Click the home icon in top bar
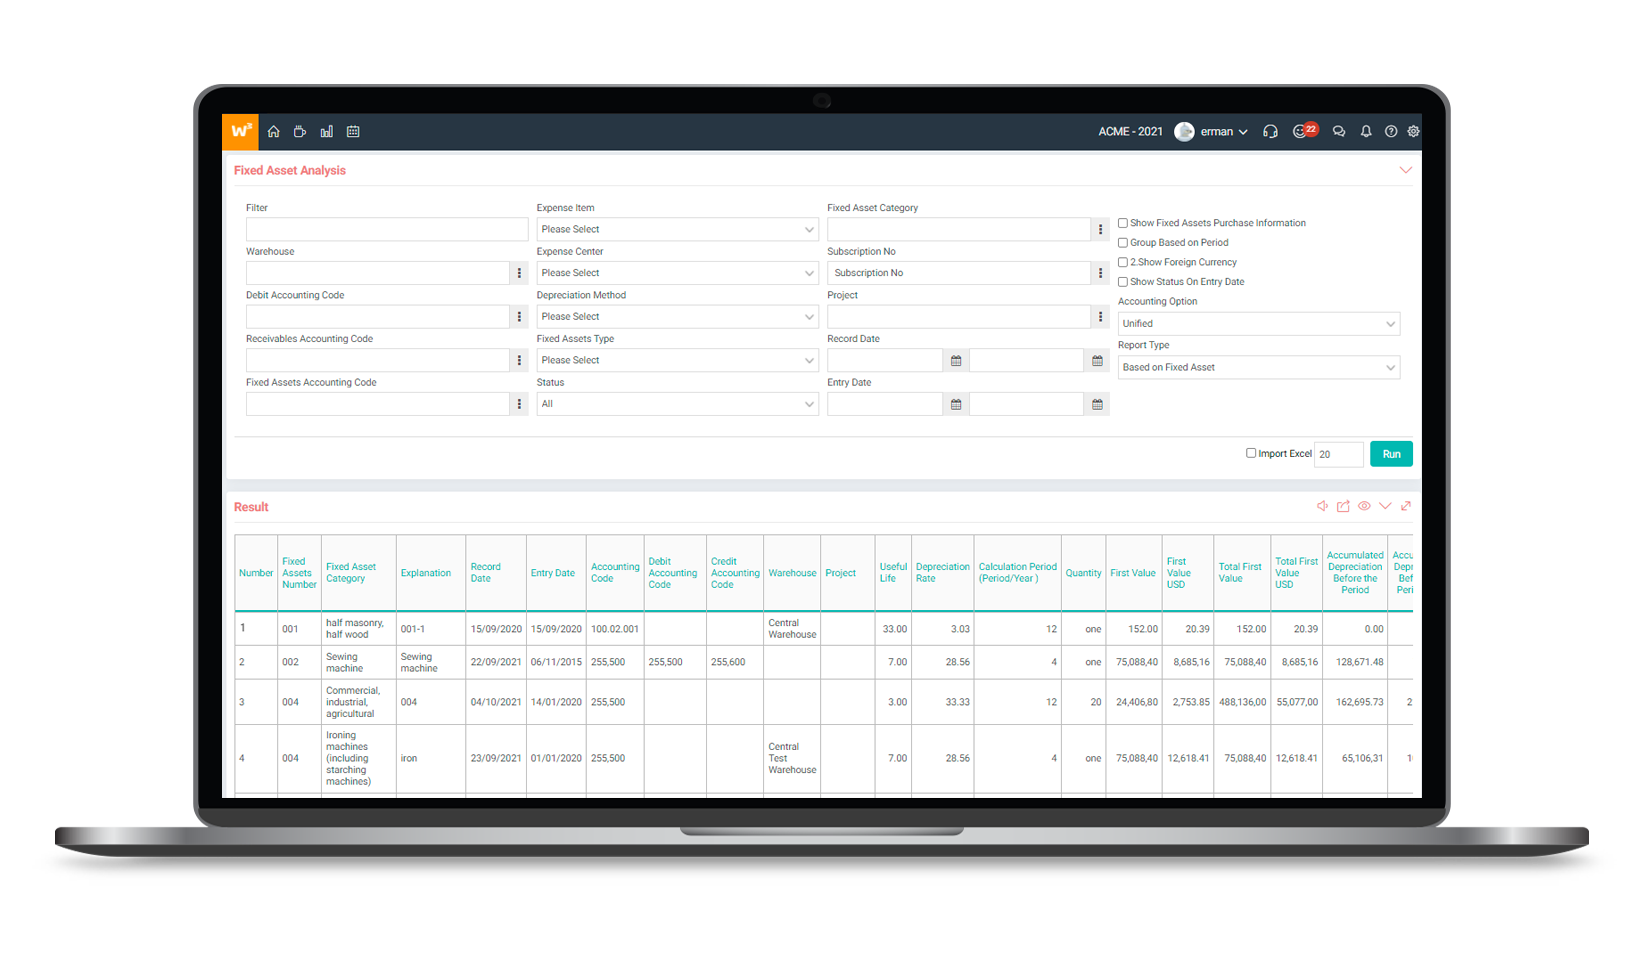 tap(273, 132)
